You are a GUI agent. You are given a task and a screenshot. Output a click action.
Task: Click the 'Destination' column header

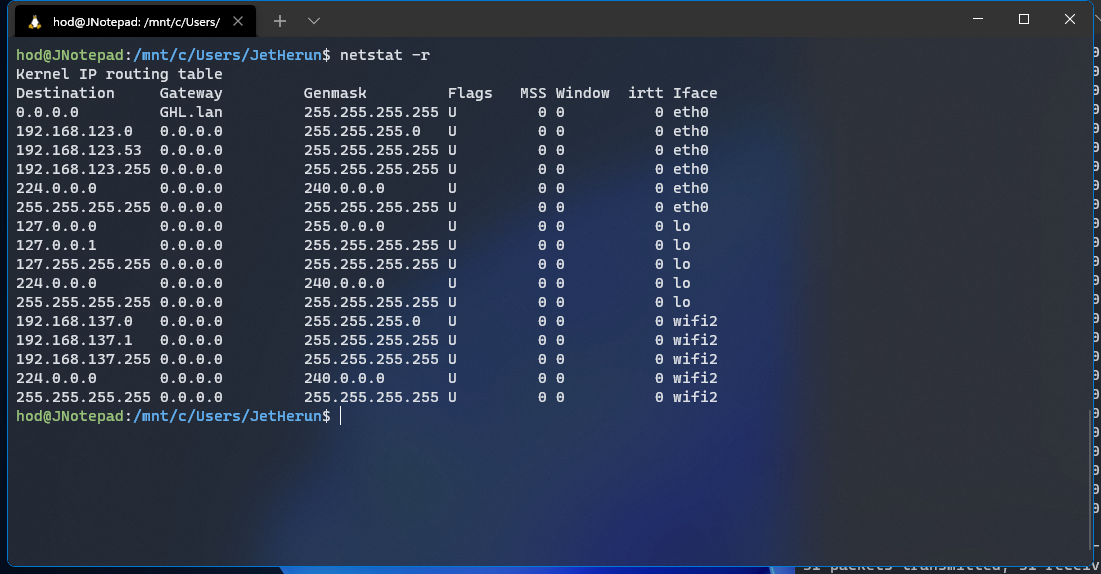(x=65, y=93)
